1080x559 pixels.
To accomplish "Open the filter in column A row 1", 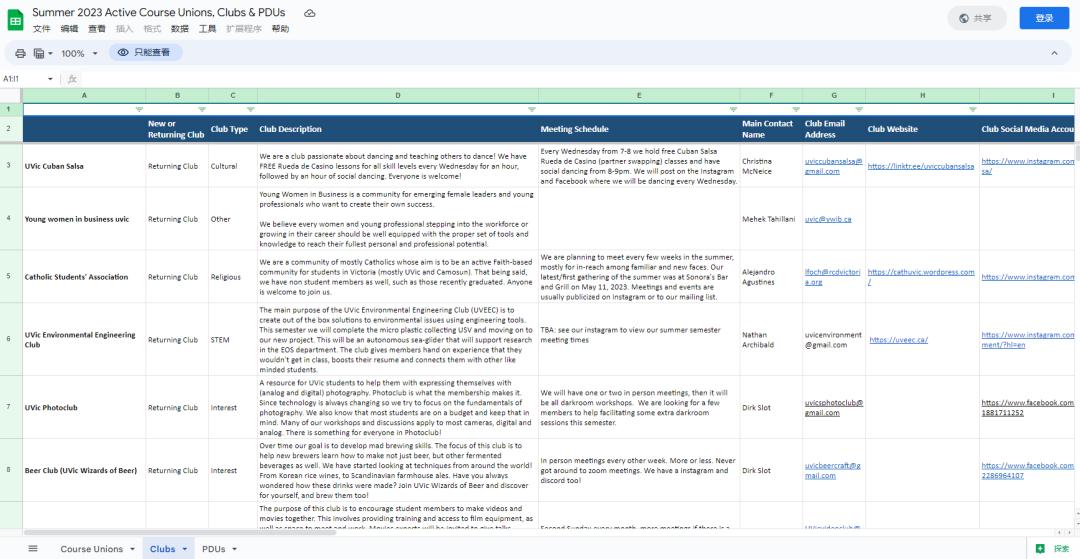I will click(139, 109).
